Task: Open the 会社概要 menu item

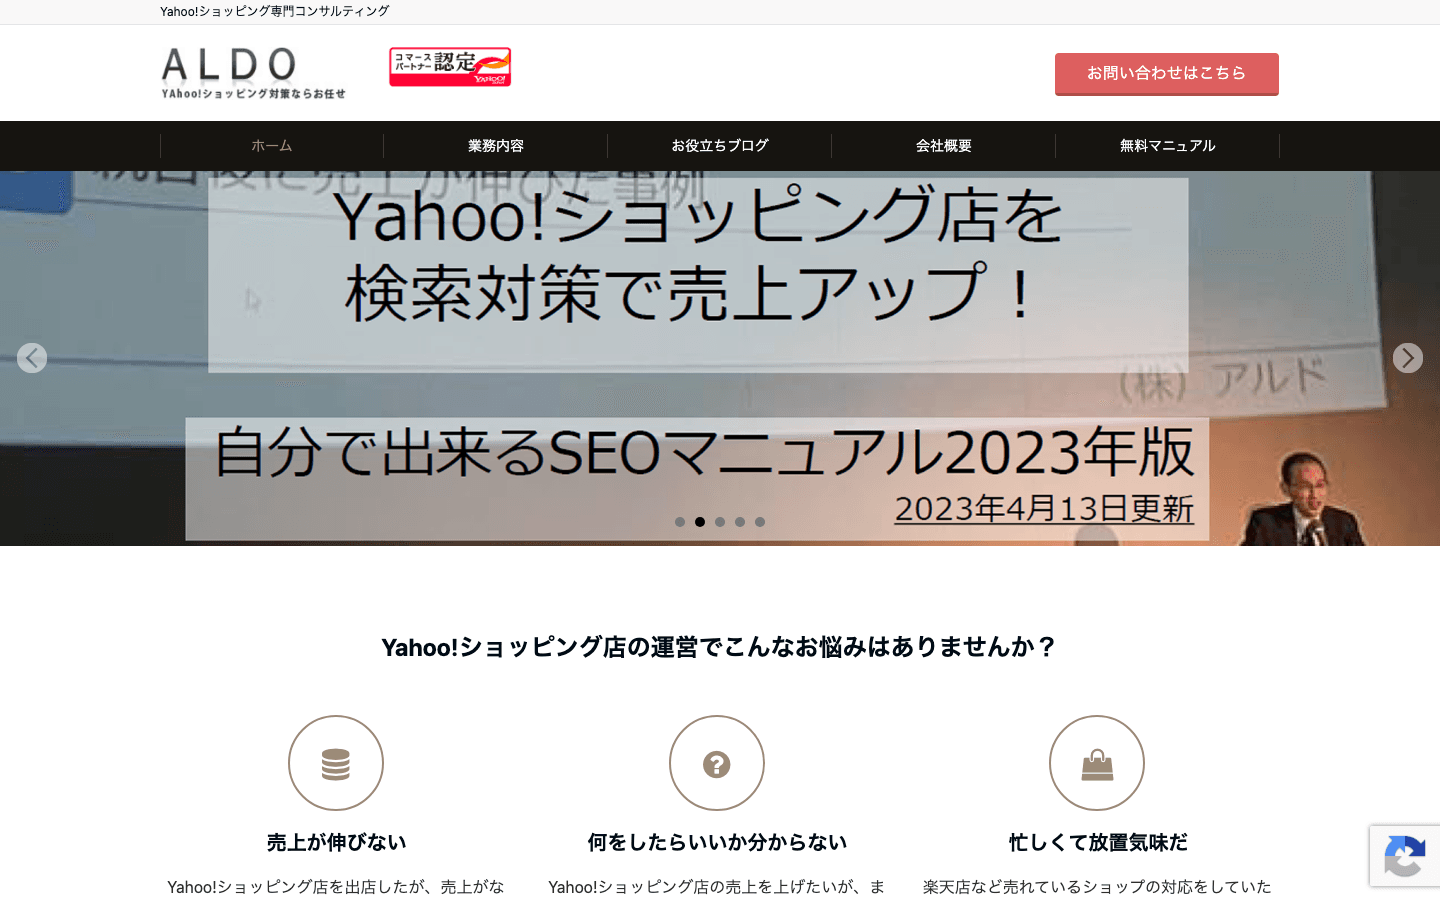Action: coord(944,146)
